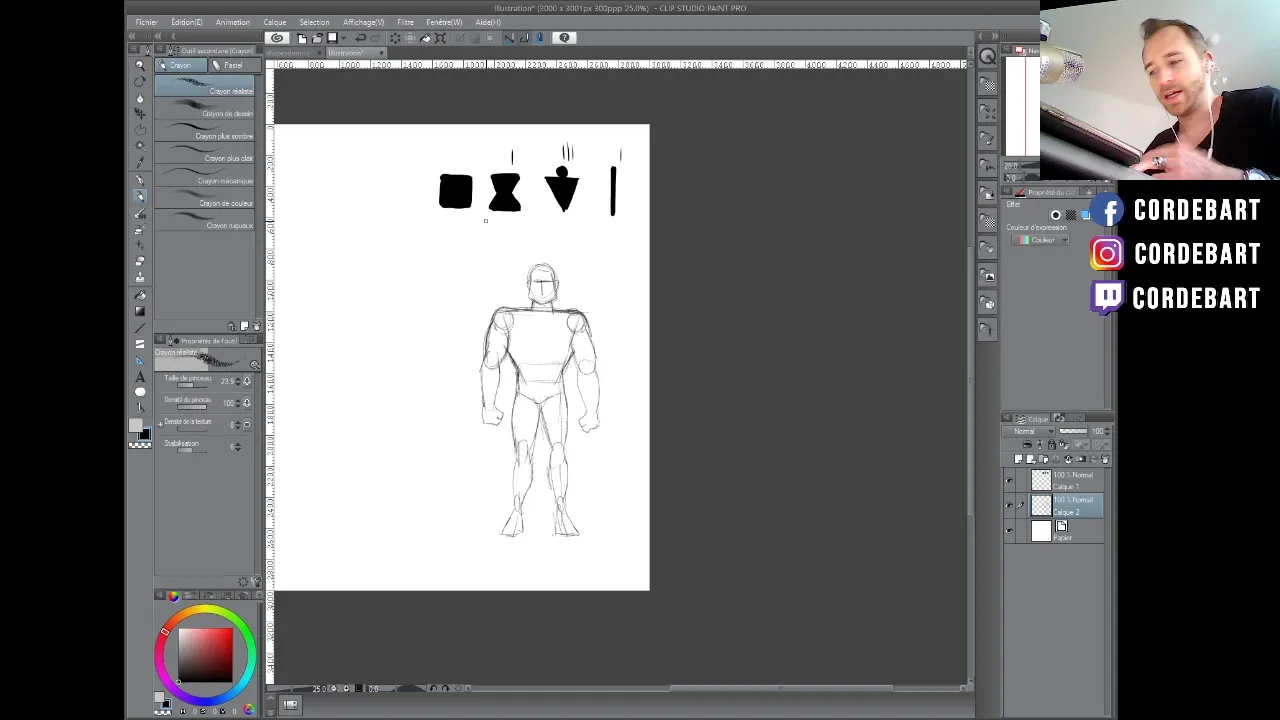
Task: Select the Calque 1 layer thumbnail
Action: coord(1041,481)
